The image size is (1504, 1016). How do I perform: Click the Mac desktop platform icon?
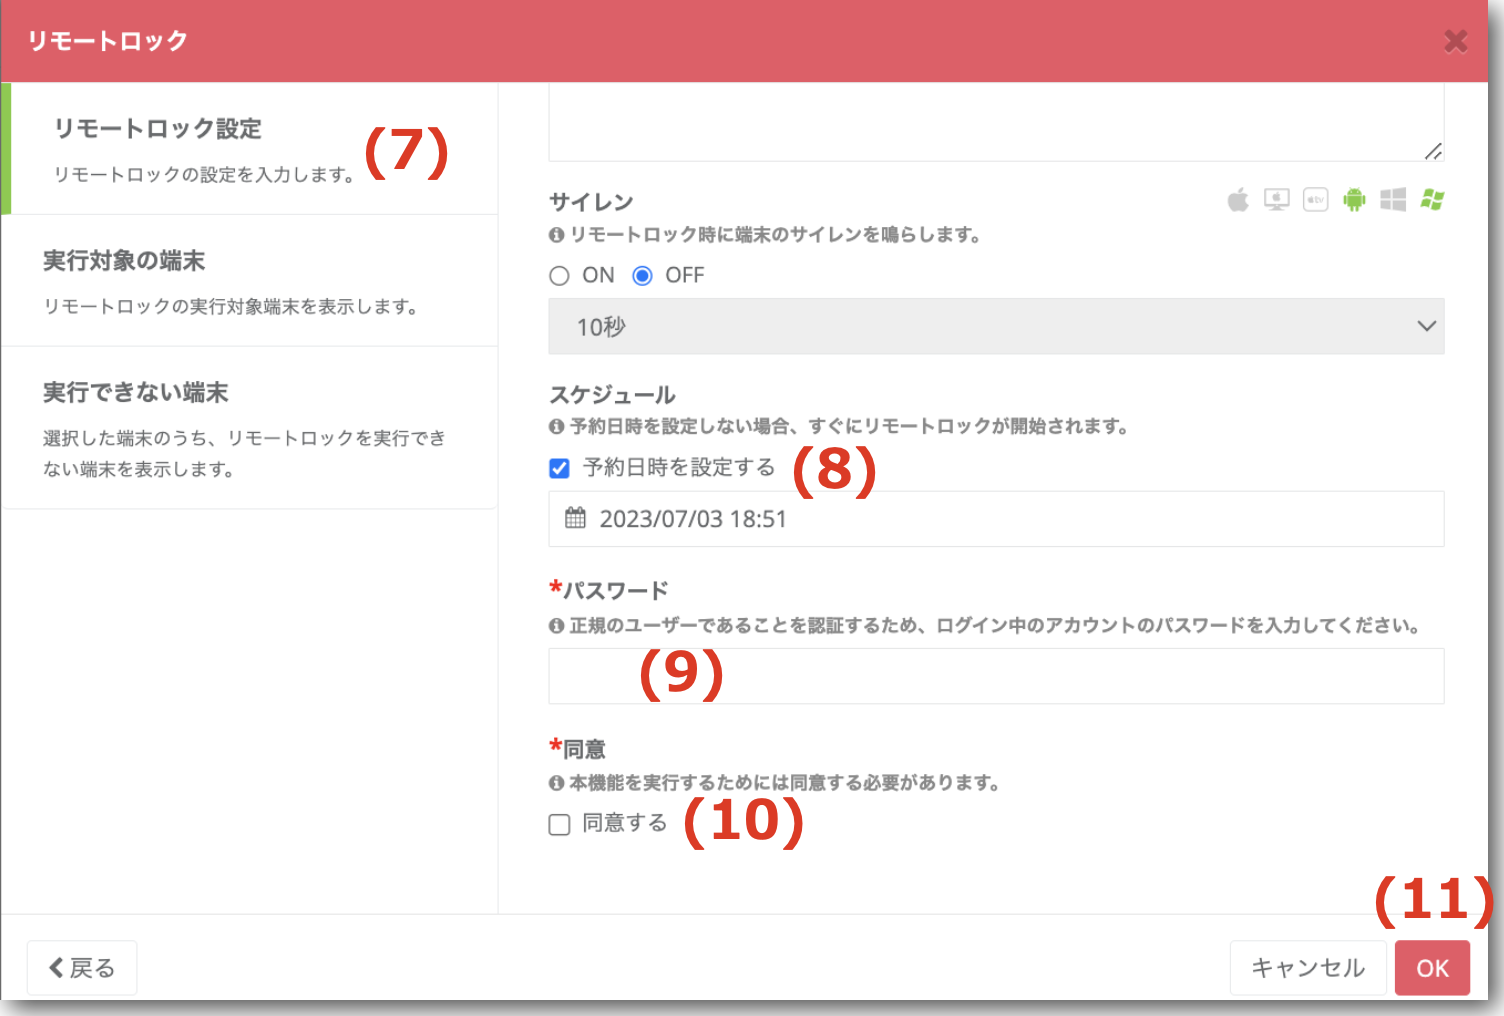[1277, 200]
